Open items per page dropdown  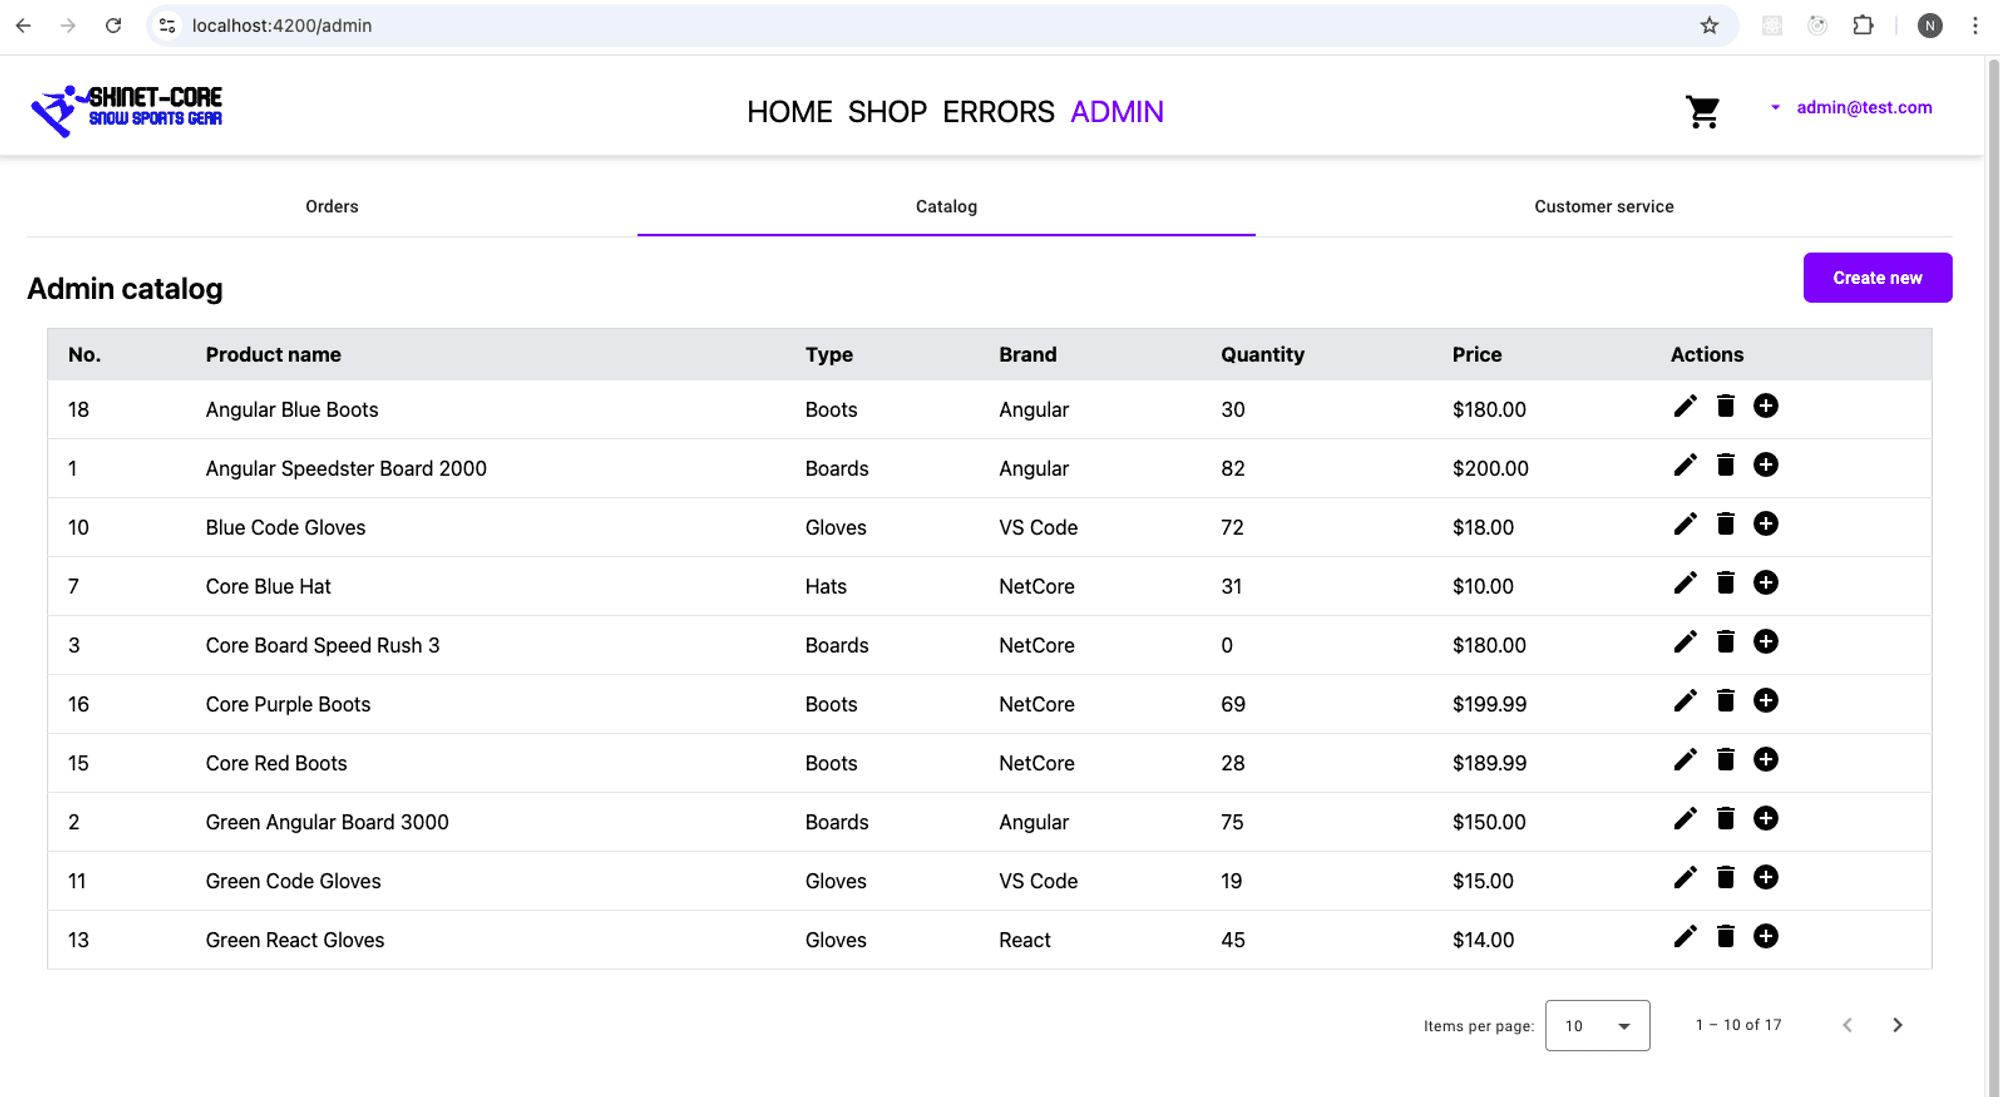(x=1597, y=1025)
